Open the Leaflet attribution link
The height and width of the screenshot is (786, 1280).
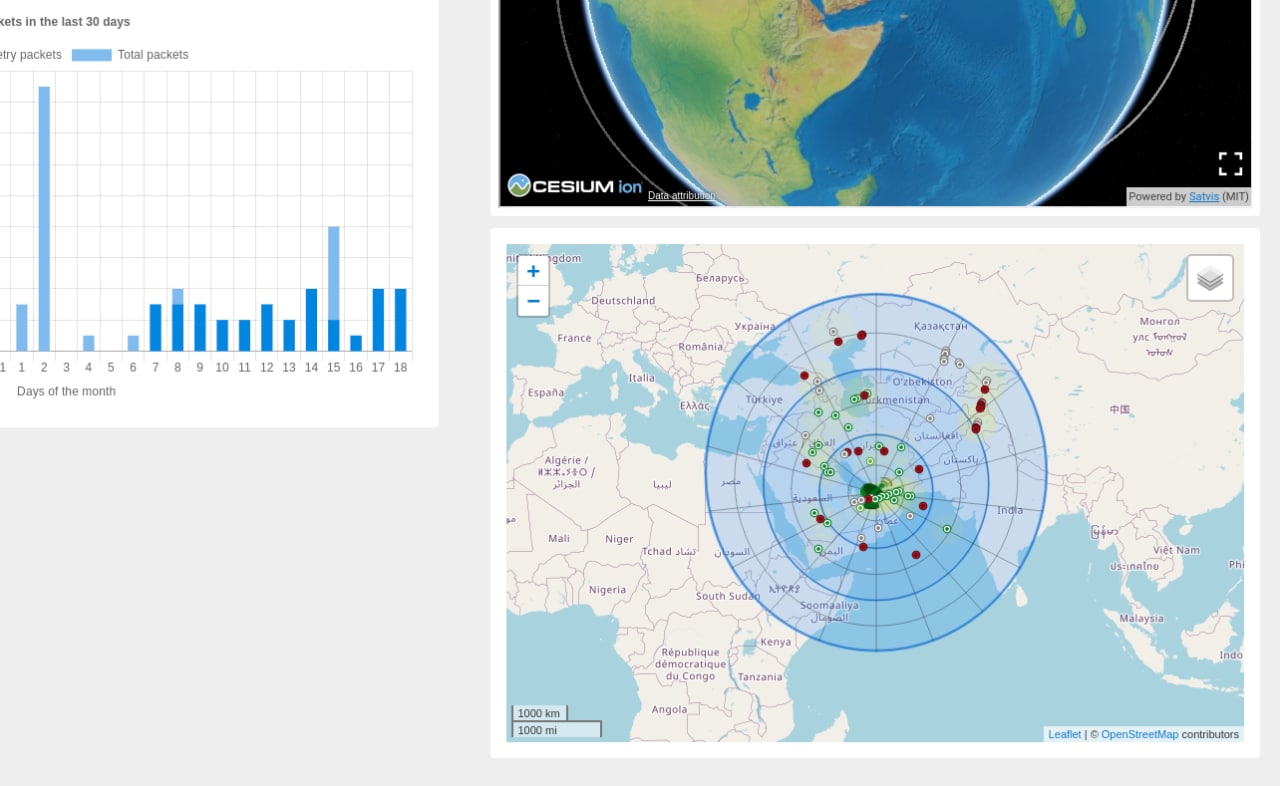1064,734
